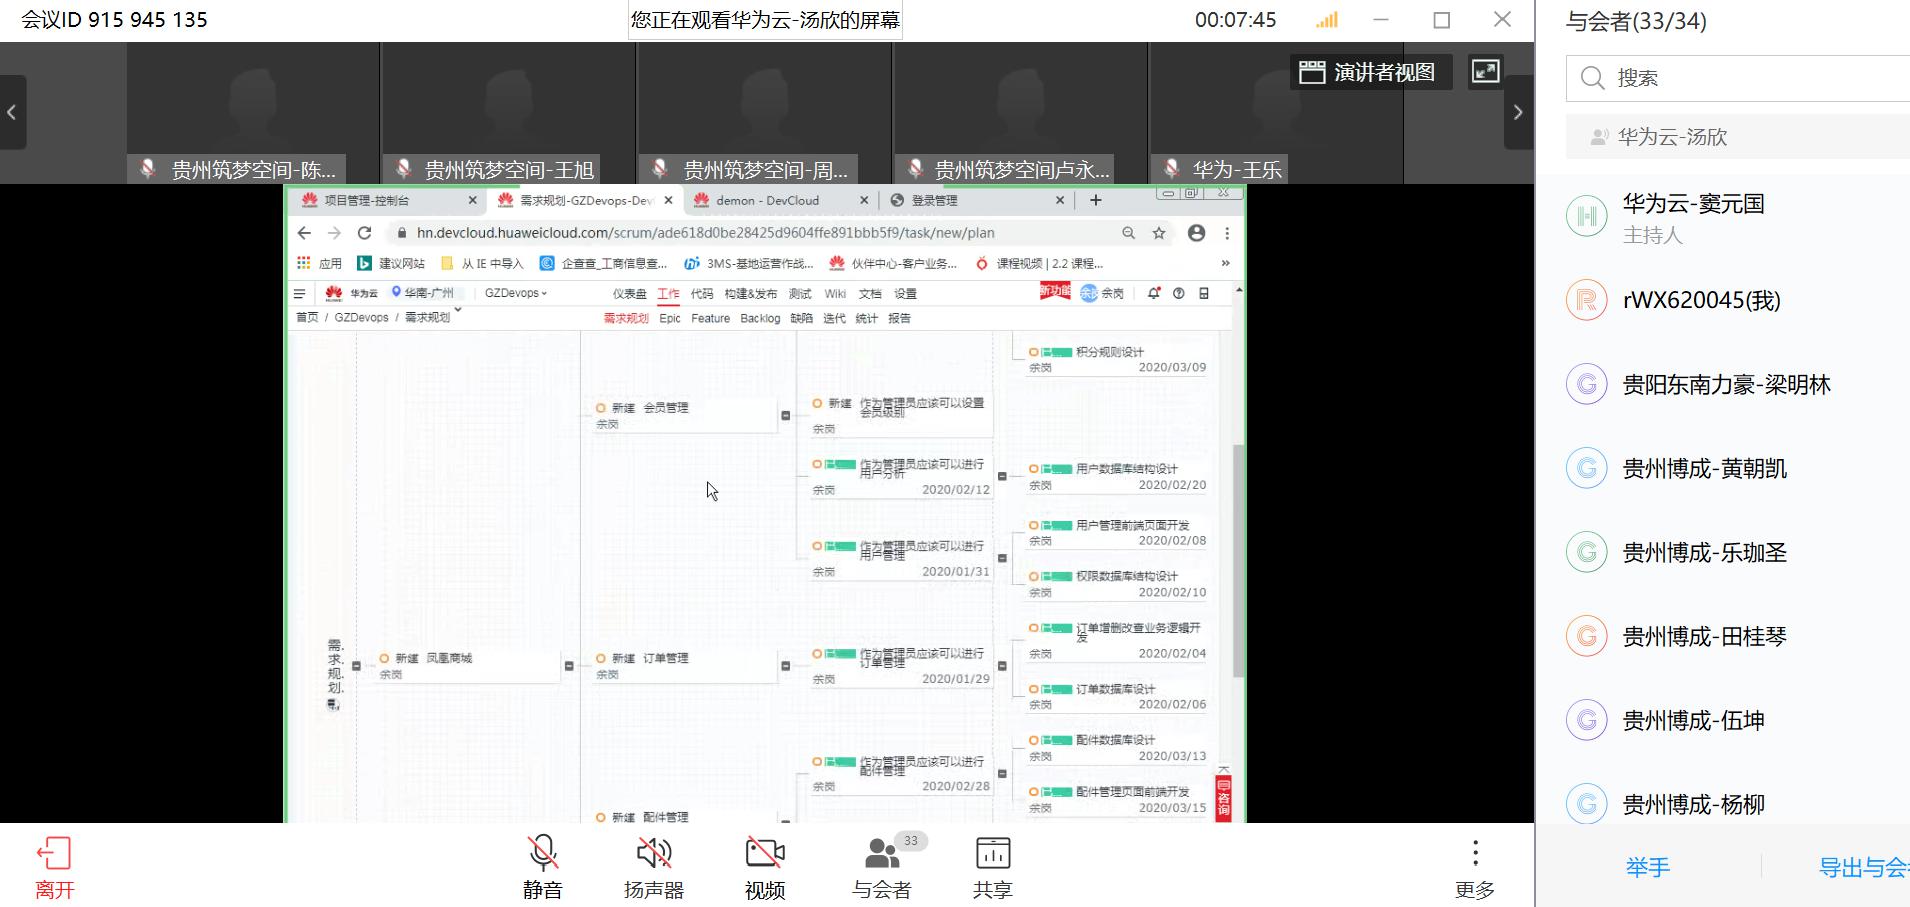This screenshot has height=907, width=1910.
Task: Click the red 咨询 consult button
Action: click(x=1223, y=797)
